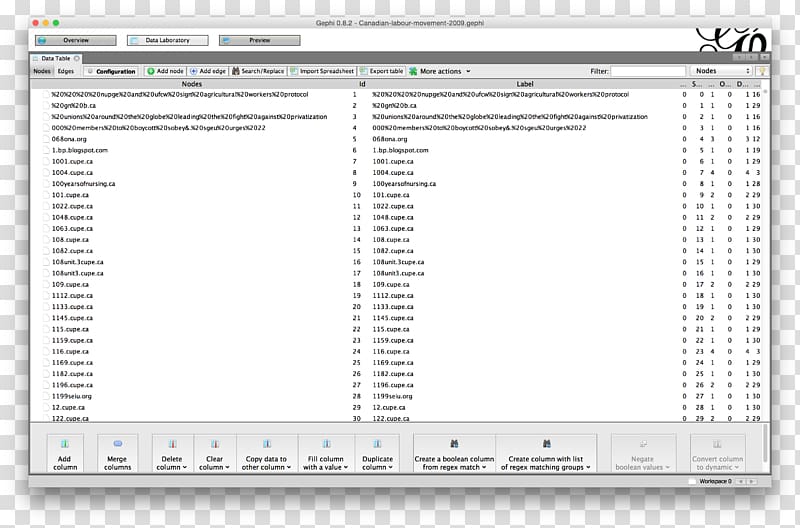Click Label cell 1022.cupe.ca
800x528 pixels.
pos(392,207)
